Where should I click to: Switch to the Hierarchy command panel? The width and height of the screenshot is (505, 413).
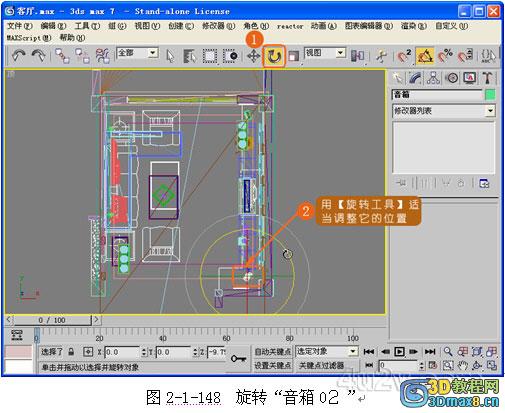pos(433,78)
